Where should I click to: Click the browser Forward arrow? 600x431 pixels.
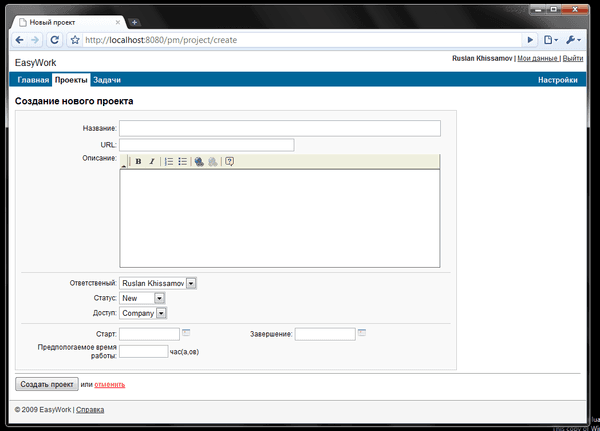click(35, 40)
